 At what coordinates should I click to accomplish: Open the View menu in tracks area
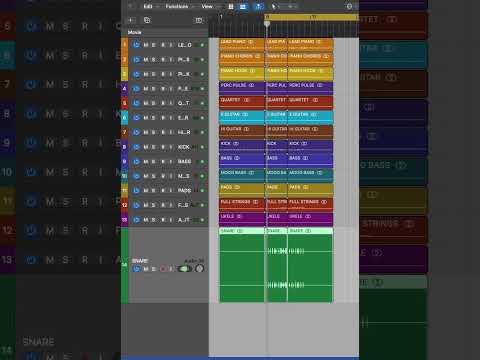(207, 6)
